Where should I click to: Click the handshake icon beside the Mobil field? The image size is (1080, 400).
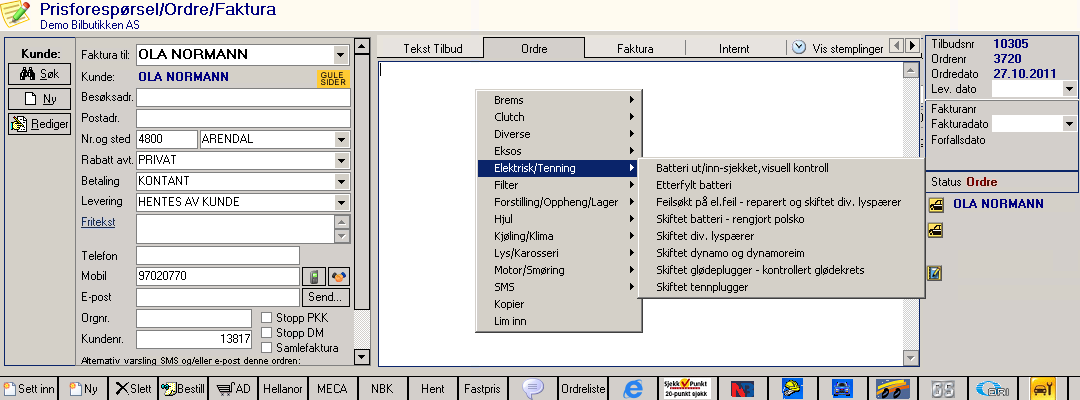[x=340, y=276]
